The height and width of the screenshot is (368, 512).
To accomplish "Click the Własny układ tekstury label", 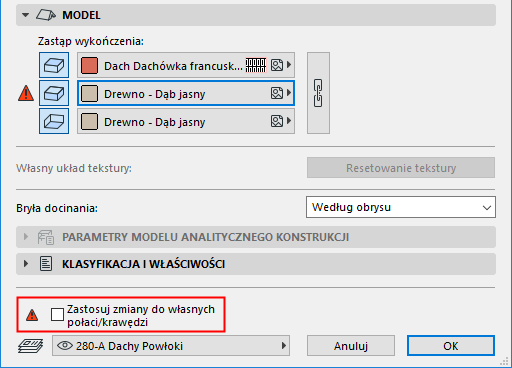I will click(x=74, y=168).
